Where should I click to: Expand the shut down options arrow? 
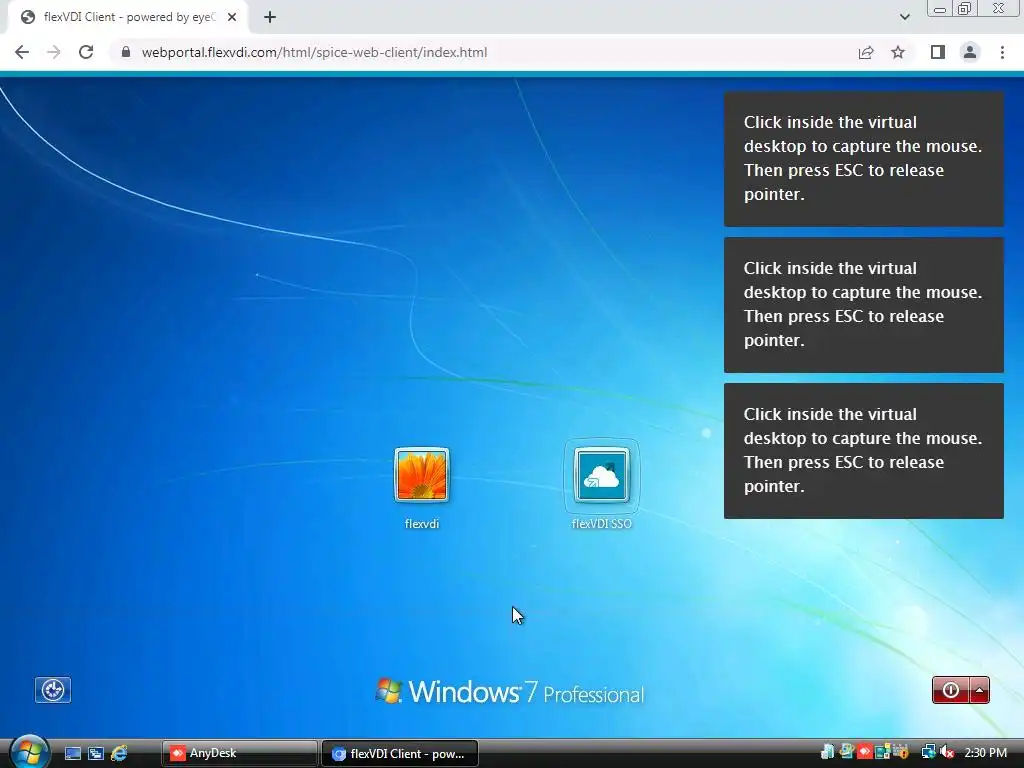(x=980, y=690)
